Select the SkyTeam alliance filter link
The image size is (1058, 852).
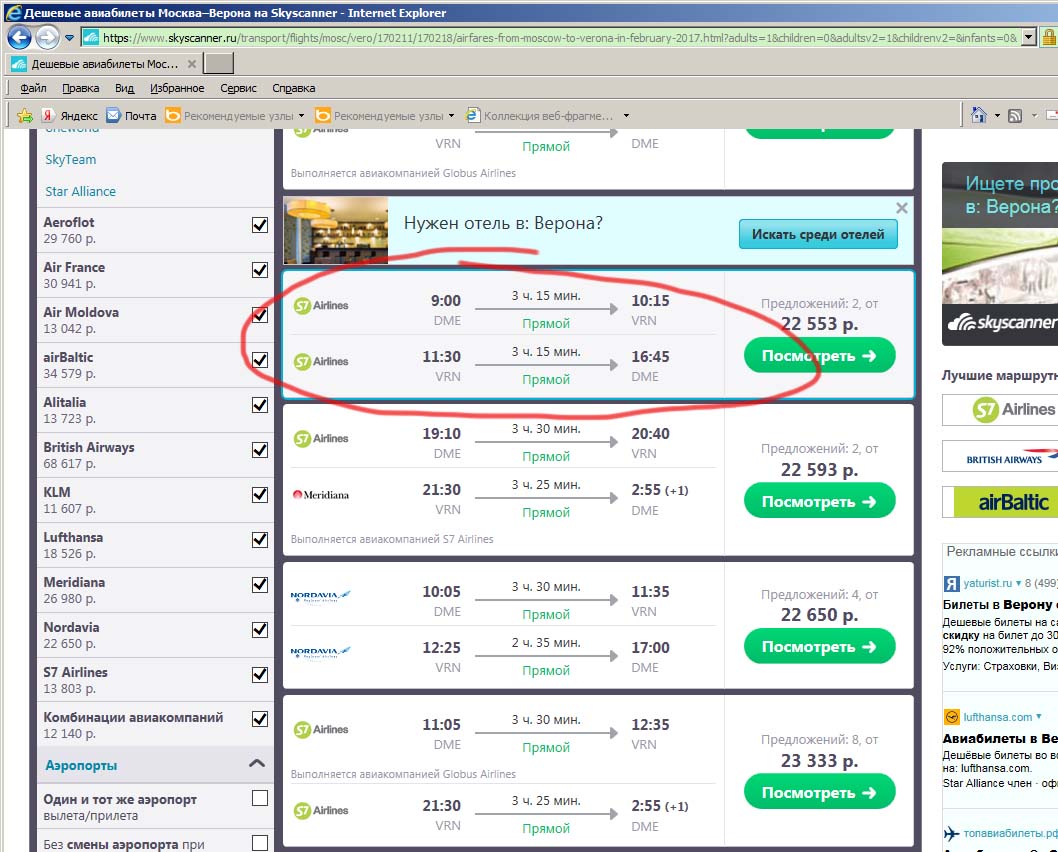click(71, 160)
